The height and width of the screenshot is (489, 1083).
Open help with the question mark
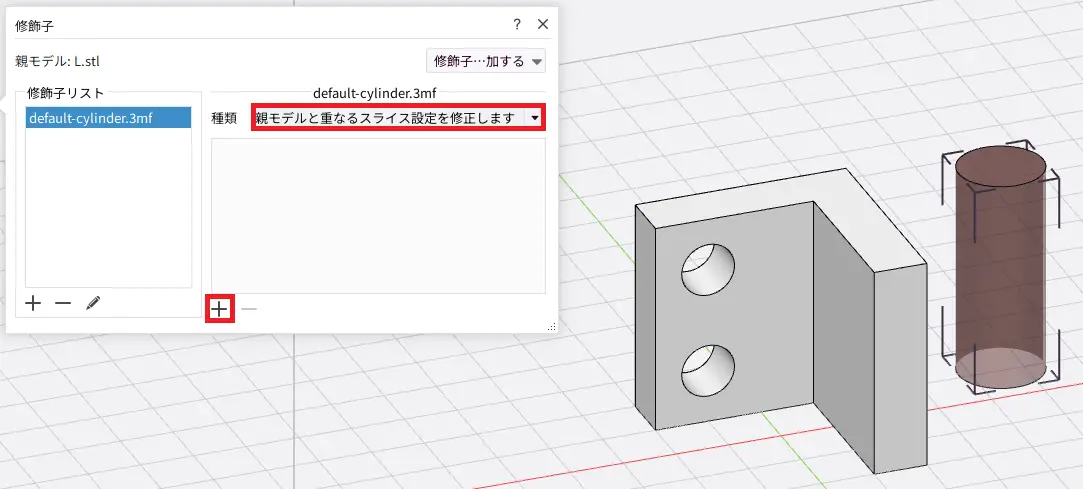517,24
